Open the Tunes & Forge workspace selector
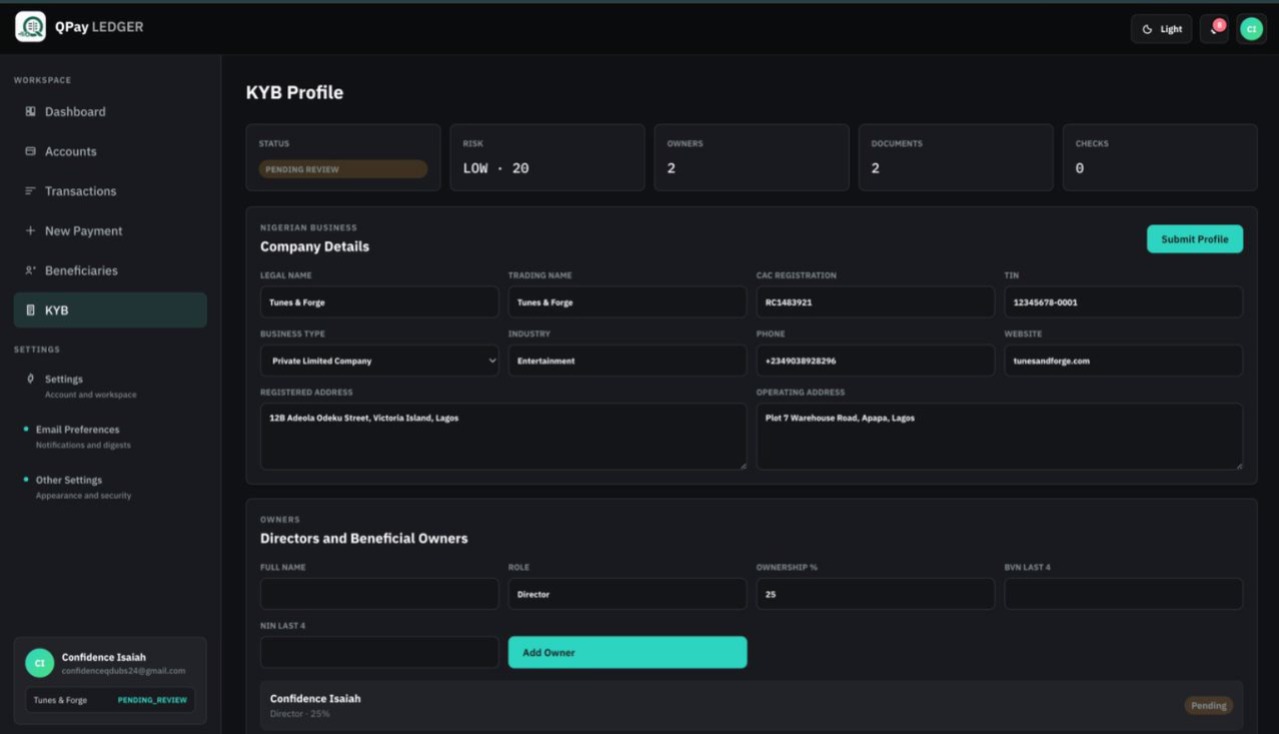1279x734 pixels. point(110,700)
